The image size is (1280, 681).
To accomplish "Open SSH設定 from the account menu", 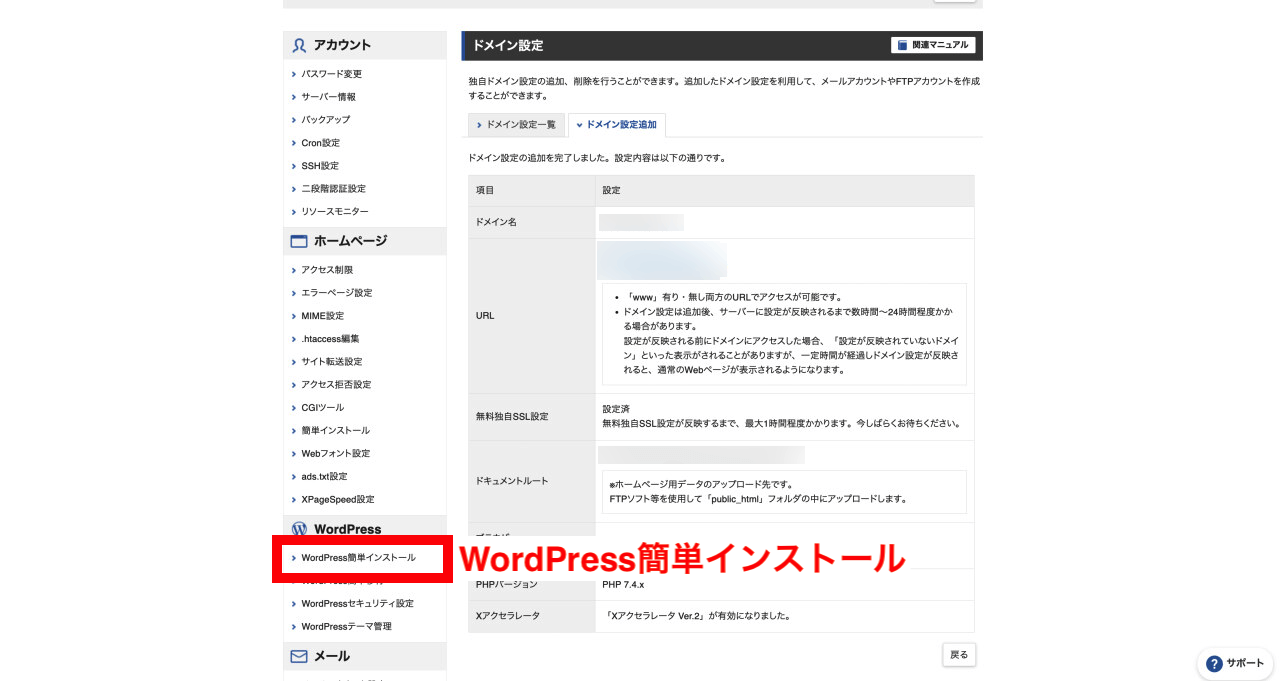I will [x=319, y=165].
